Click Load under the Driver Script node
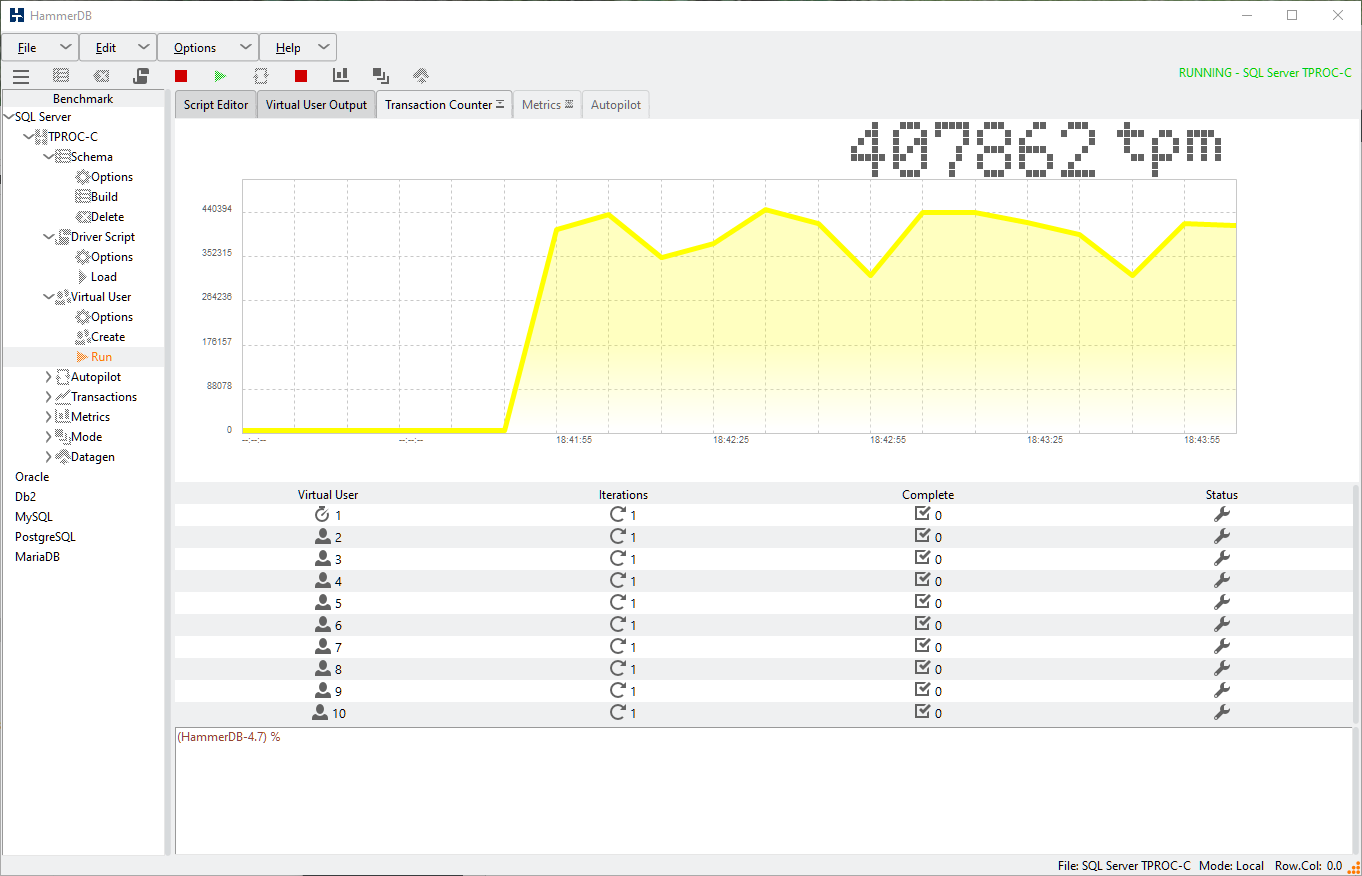 pos(104,277)
